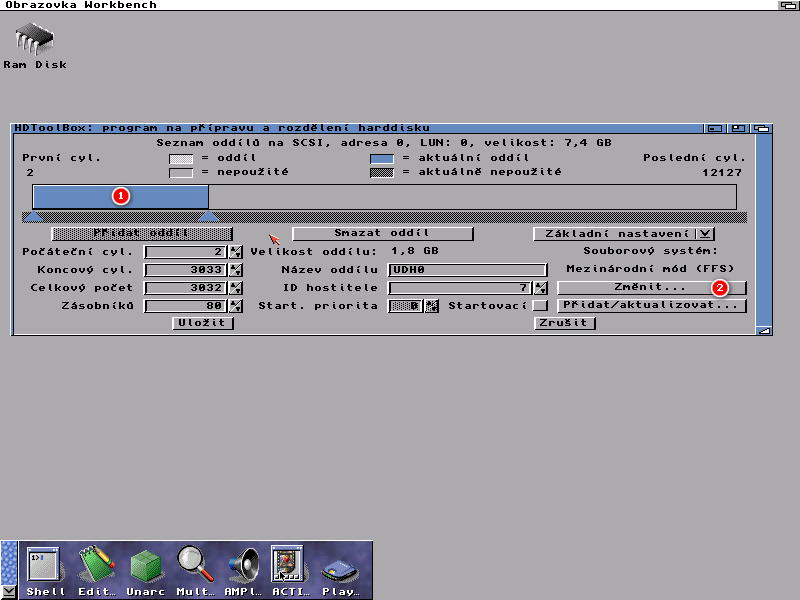
Task: Adjust ID hostitele stepper arrows
Action: click(540, 288)
